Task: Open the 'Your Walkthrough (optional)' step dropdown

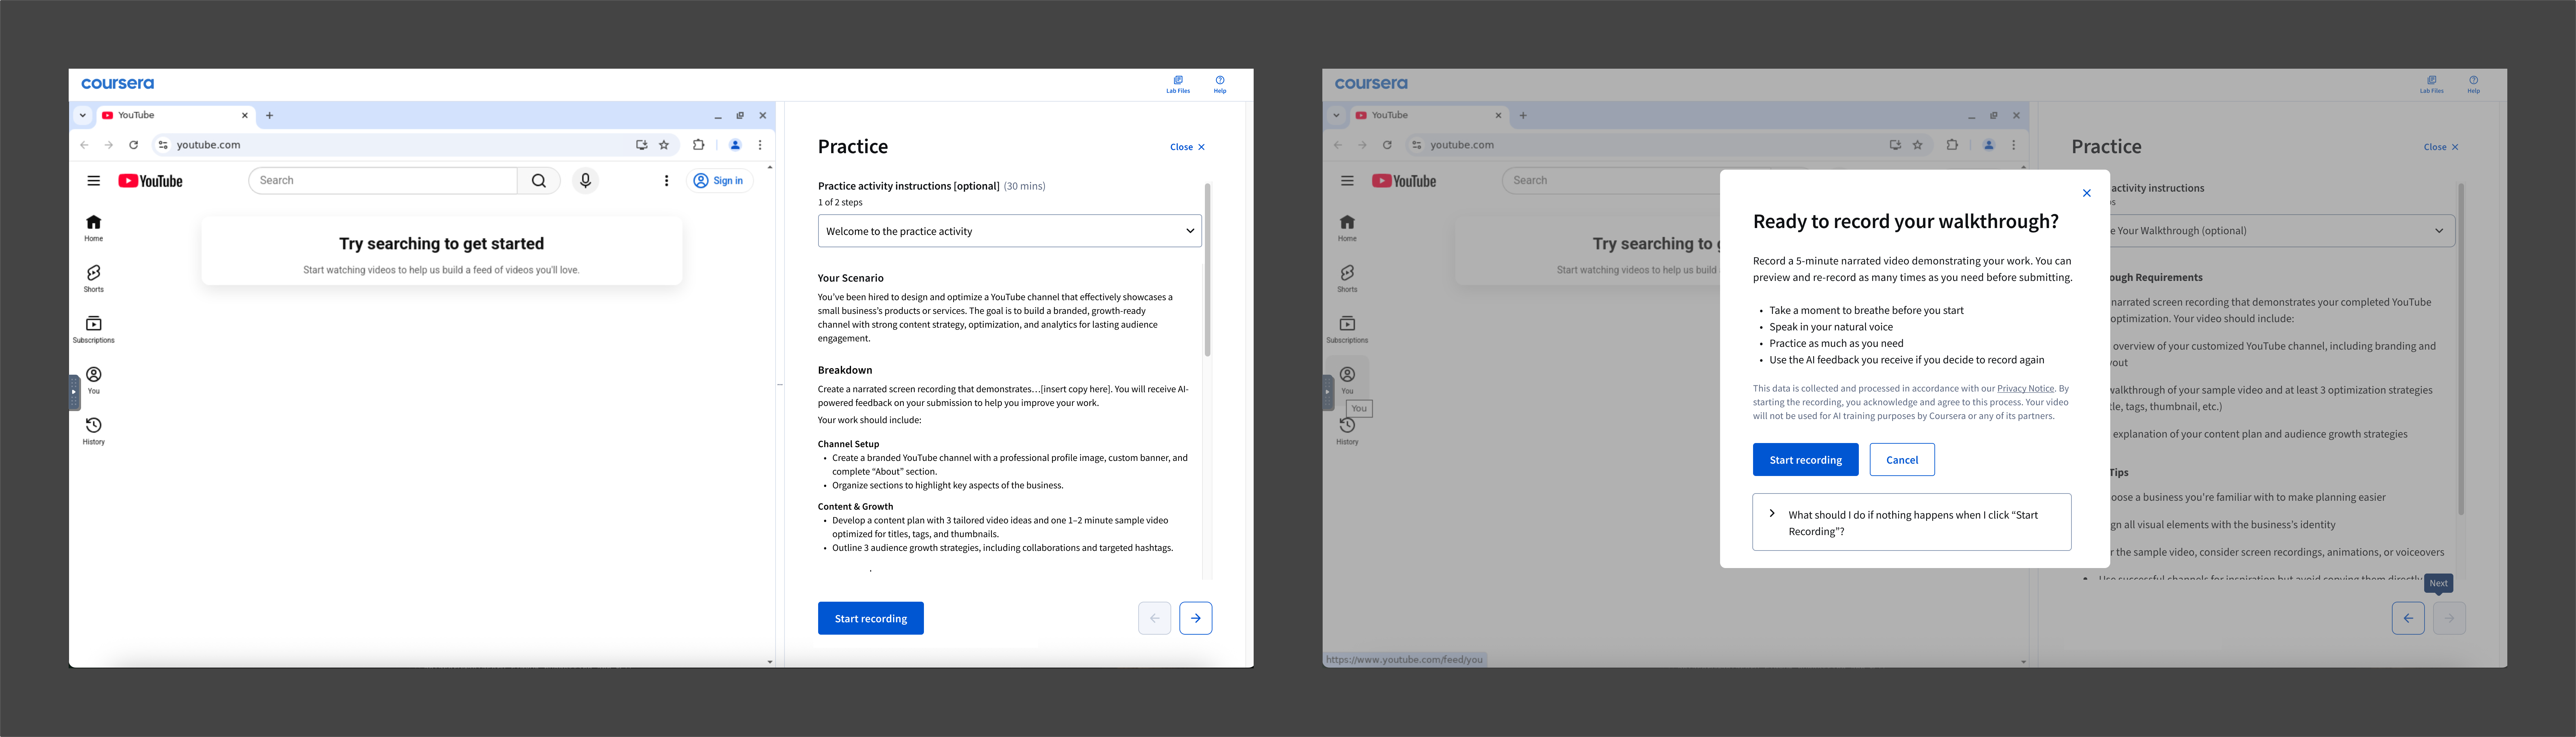Action: pos(2263,231)
